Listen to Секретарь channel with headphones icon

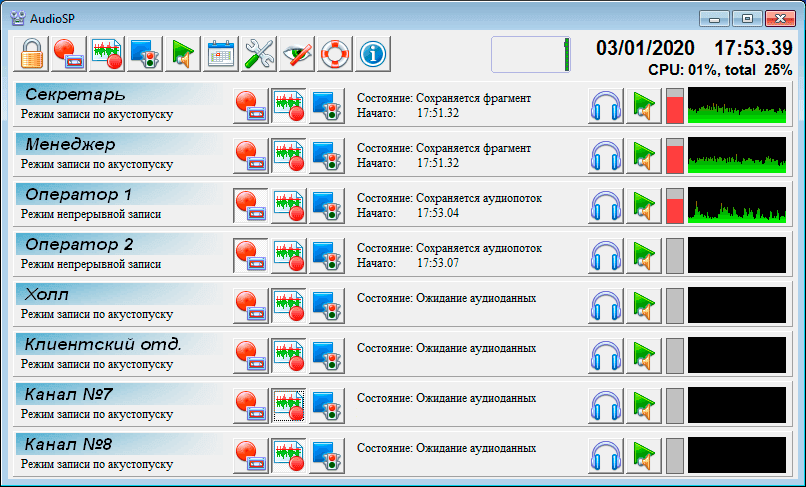click(x=606, y=106)
